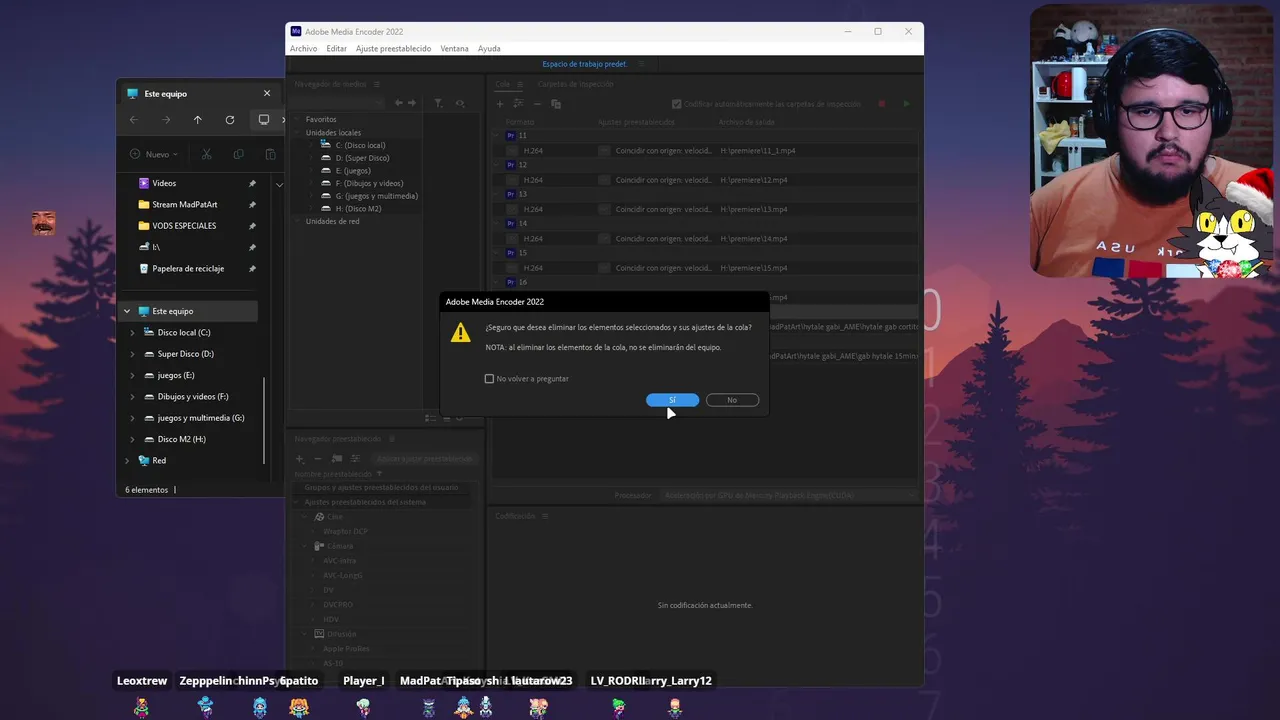Click the 'Este equipo' Explorer tab title

pyautogui.click(x=166, y=94)
